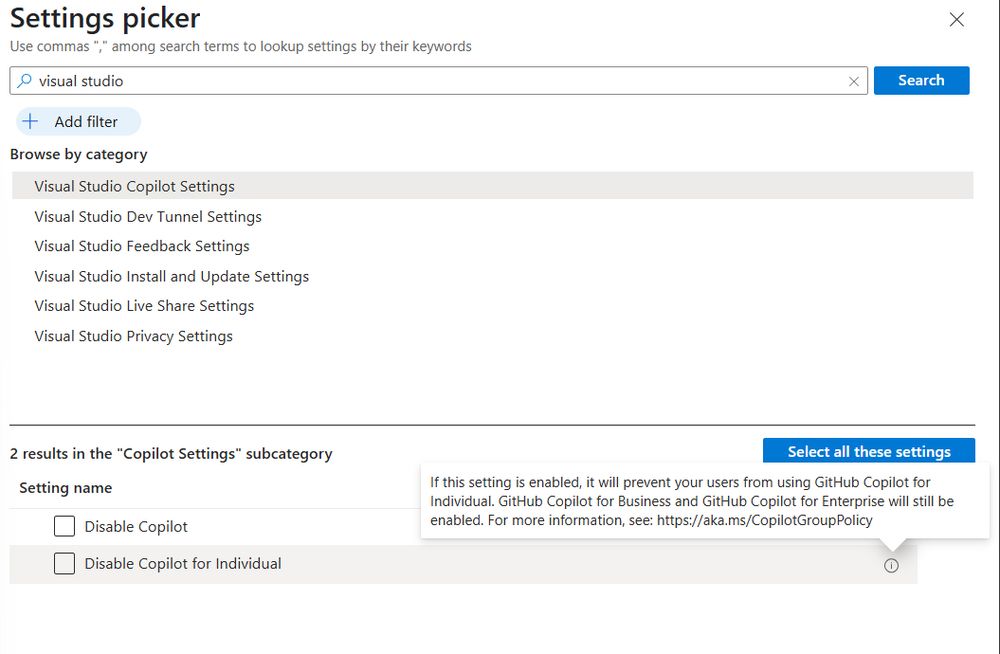The height and width of the screenshot is (654, 1000).
Task: Open Visual Studio Copilot Settings category
Action: click(492, 186)
